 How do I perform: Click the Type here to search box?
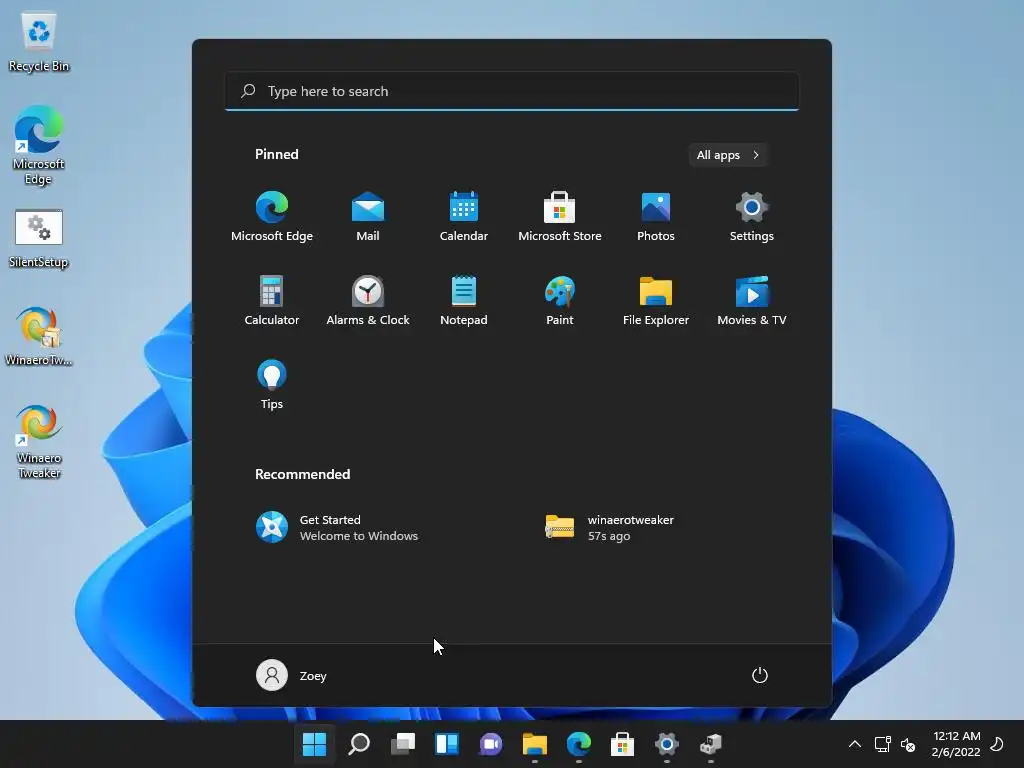pos(512,91)
